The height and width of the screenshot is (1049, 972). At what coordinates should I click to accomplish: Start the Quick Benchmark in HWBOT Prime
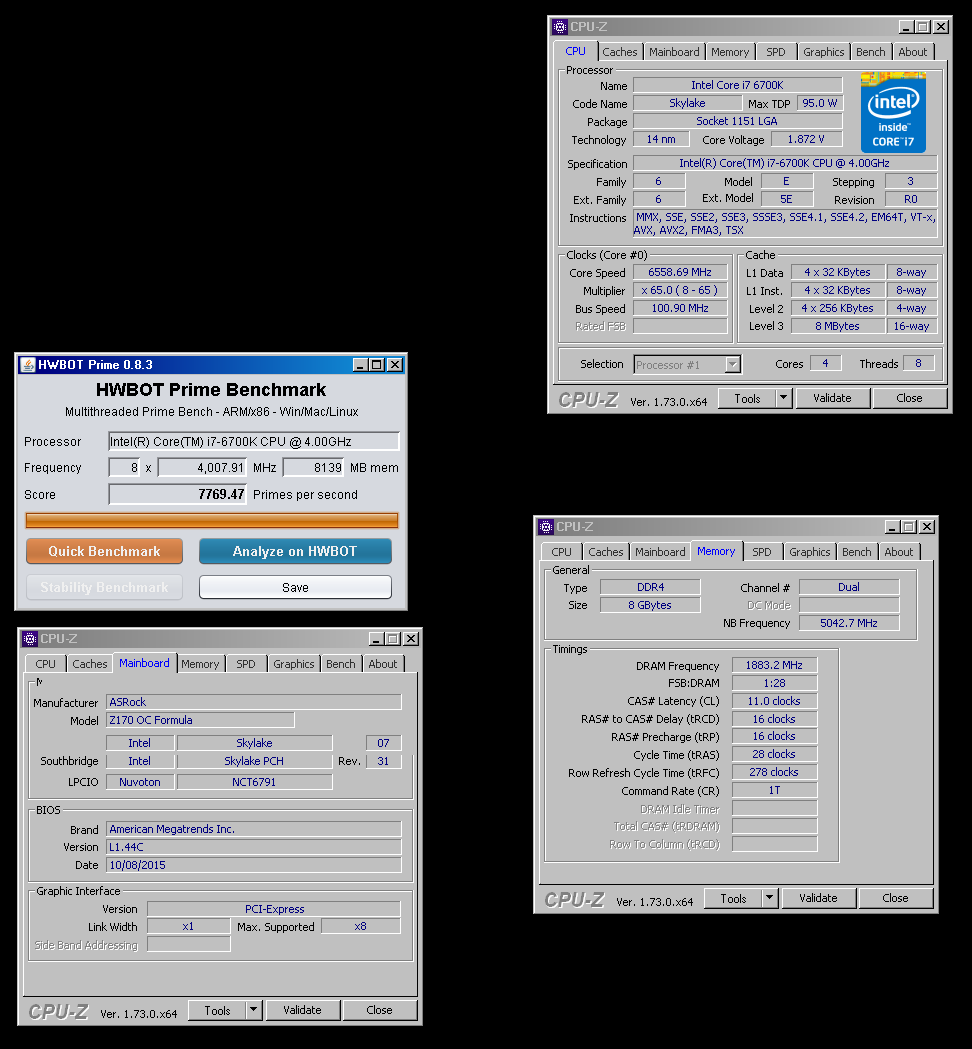104,551
